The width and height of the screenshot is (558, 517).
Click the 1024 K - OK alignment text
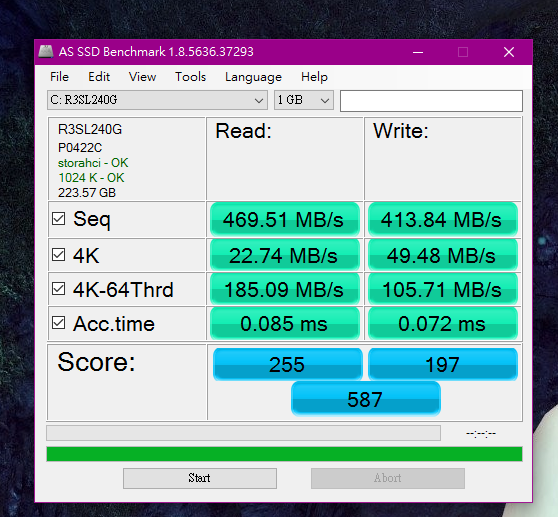pos(91,178)
